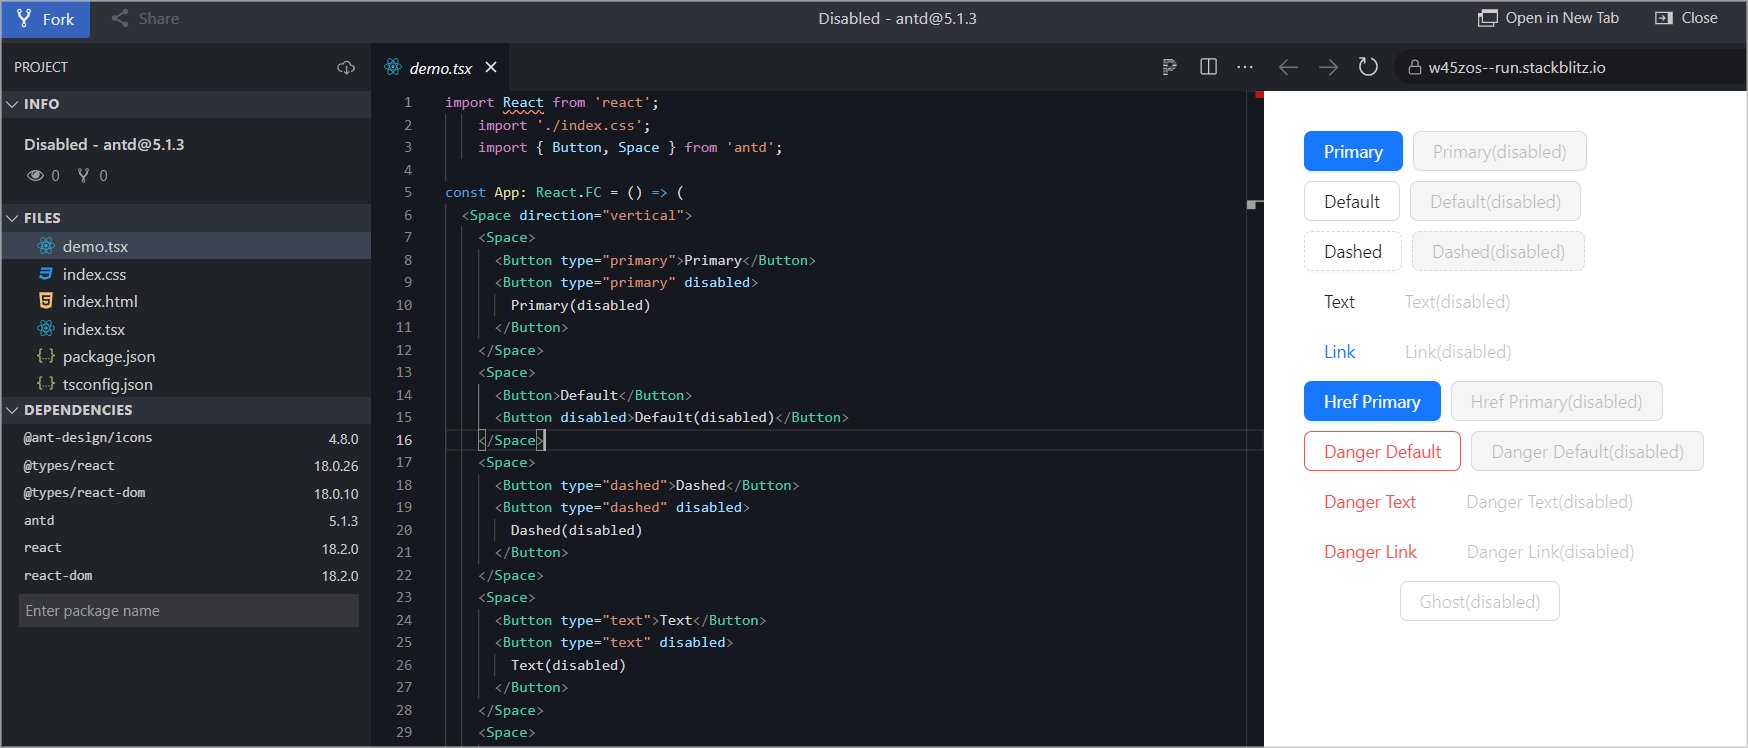The height and width of the screenshot is (748, 1748).
Task: Click the preview URL address field
Action: click(1570, 67)
